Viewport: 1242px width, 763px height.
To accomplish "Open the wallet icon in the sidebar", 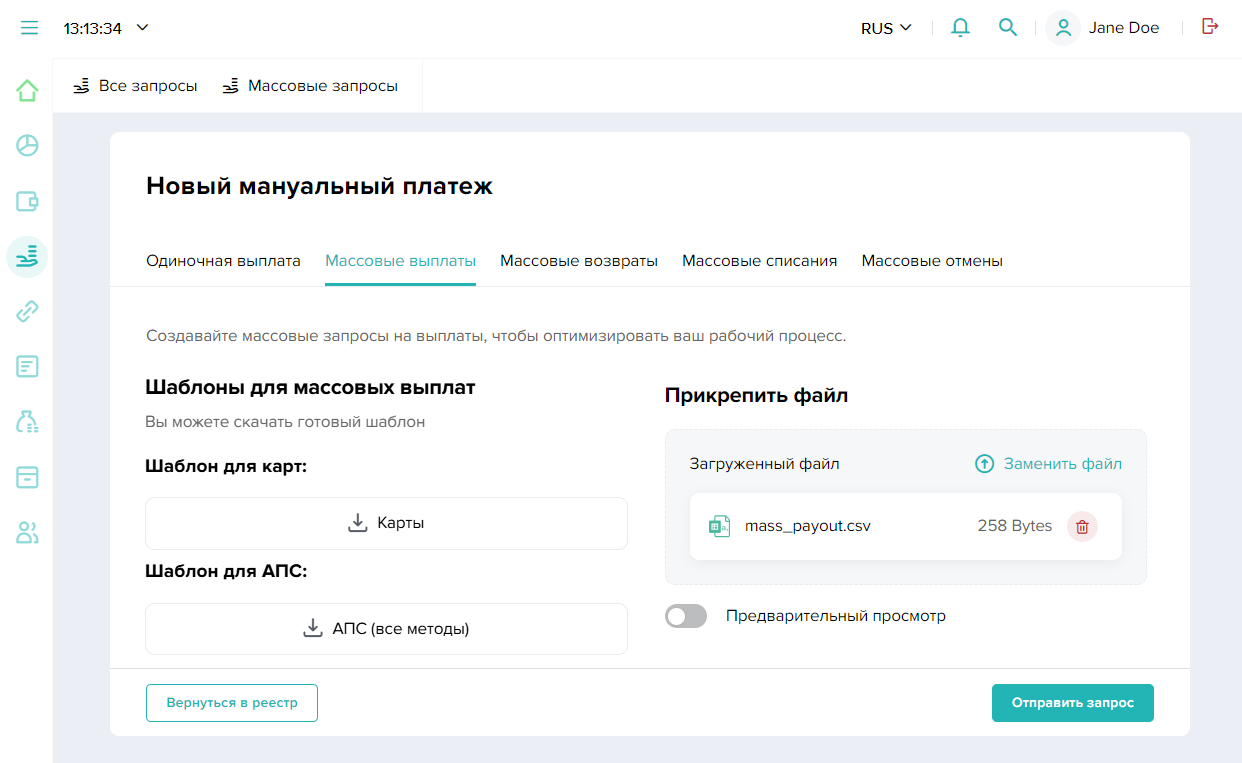I will click(x=27, y=202).
